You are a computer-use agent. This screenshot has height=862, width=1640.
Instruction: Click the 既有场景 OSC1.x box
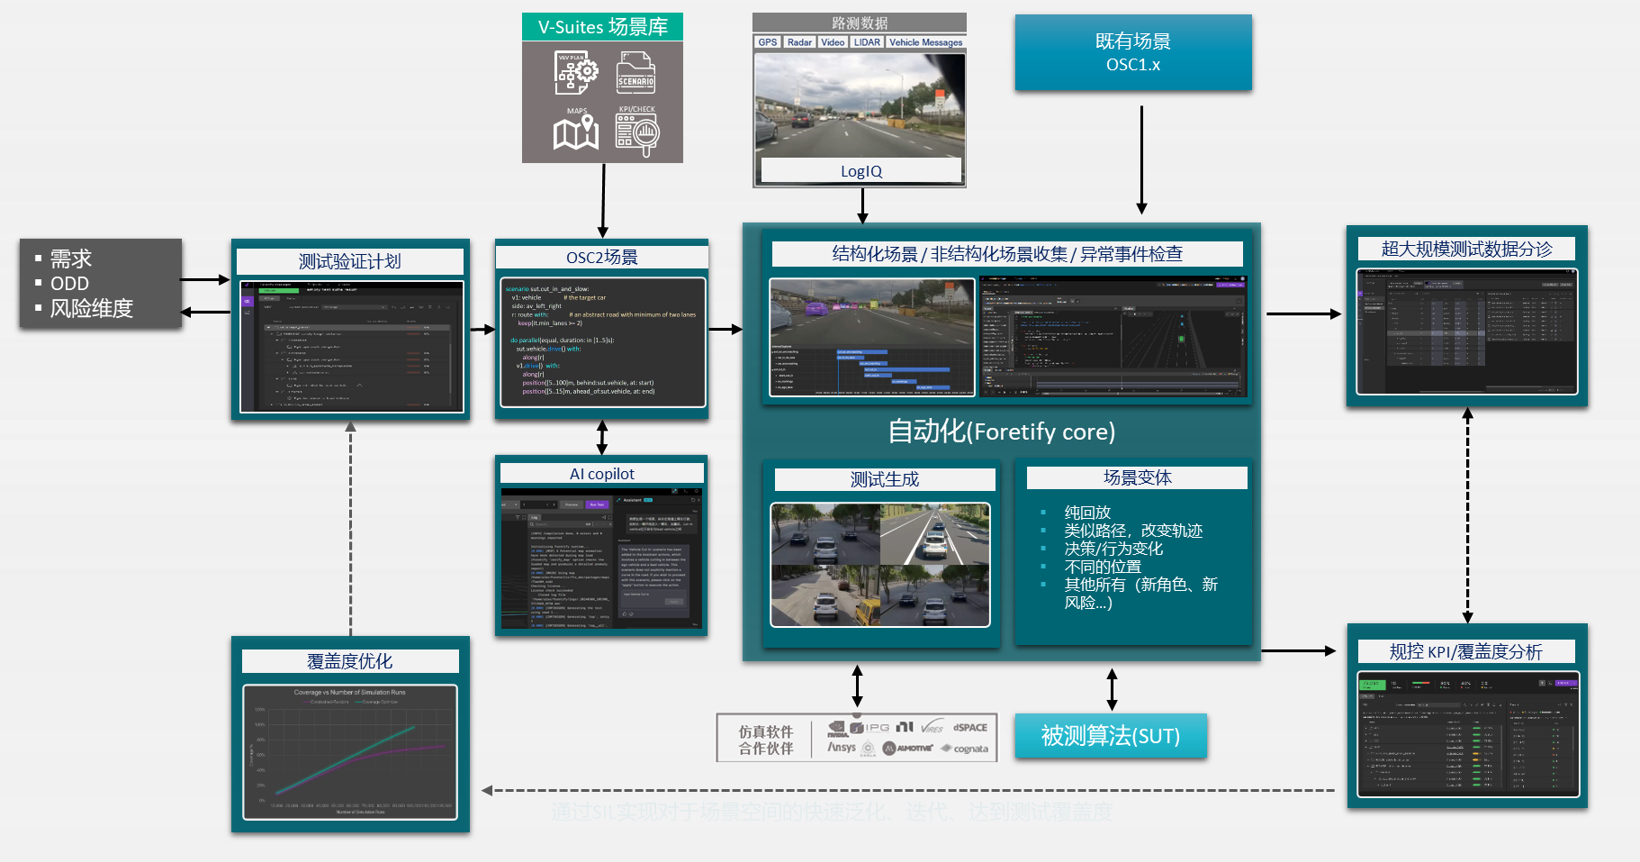pos(1133,52)
